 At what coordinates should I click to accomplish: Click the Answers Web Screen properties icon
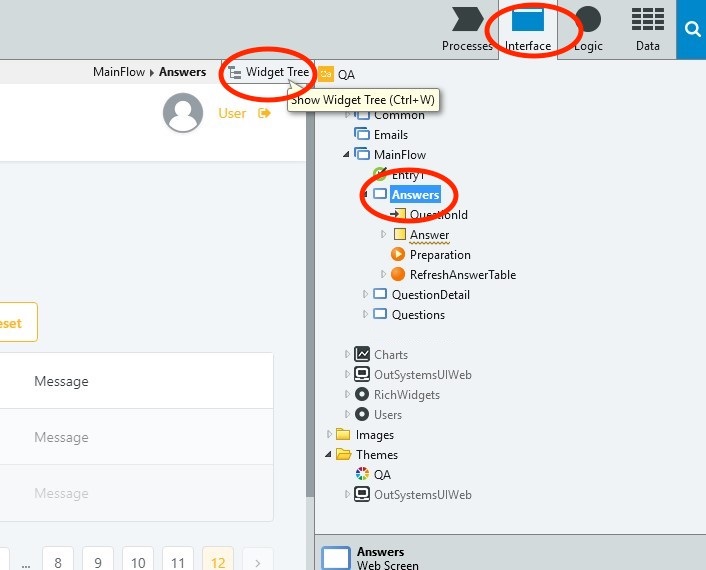click(336, 558)
